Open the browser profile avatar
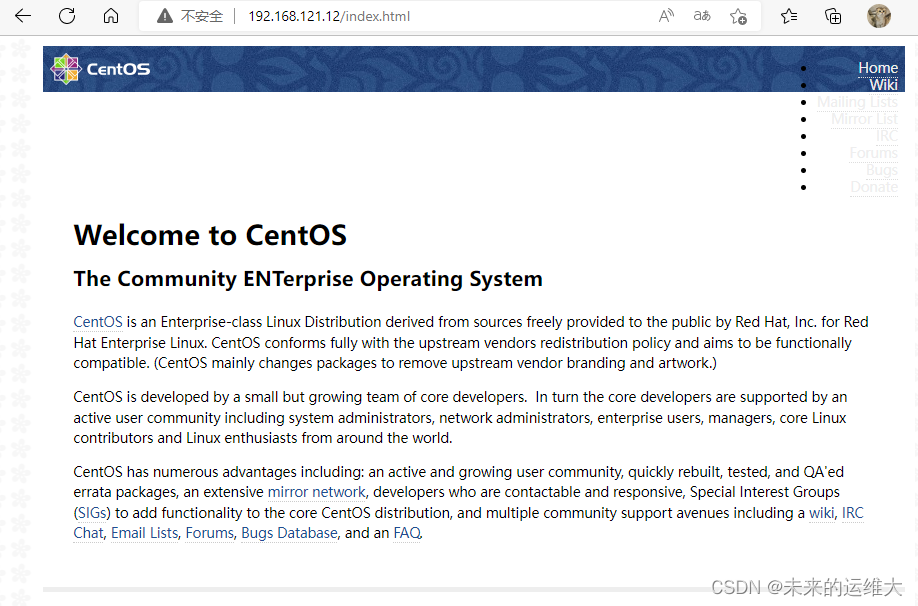Image resolution: width=918 pixels, height=606 pixels. 878,16
